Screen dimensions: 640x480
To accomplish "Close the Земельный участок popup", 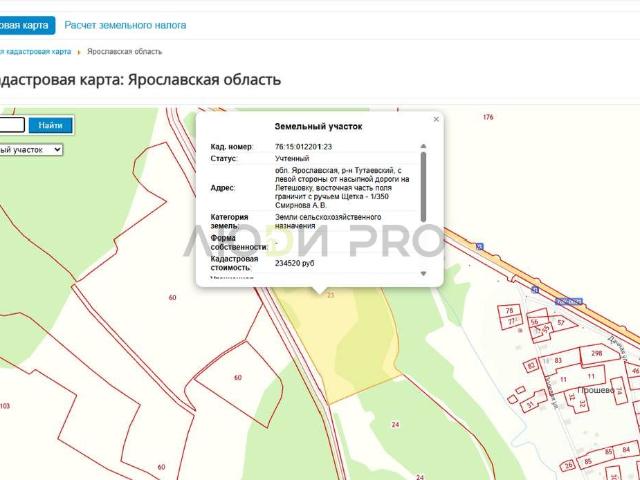I will click(436, 119).
